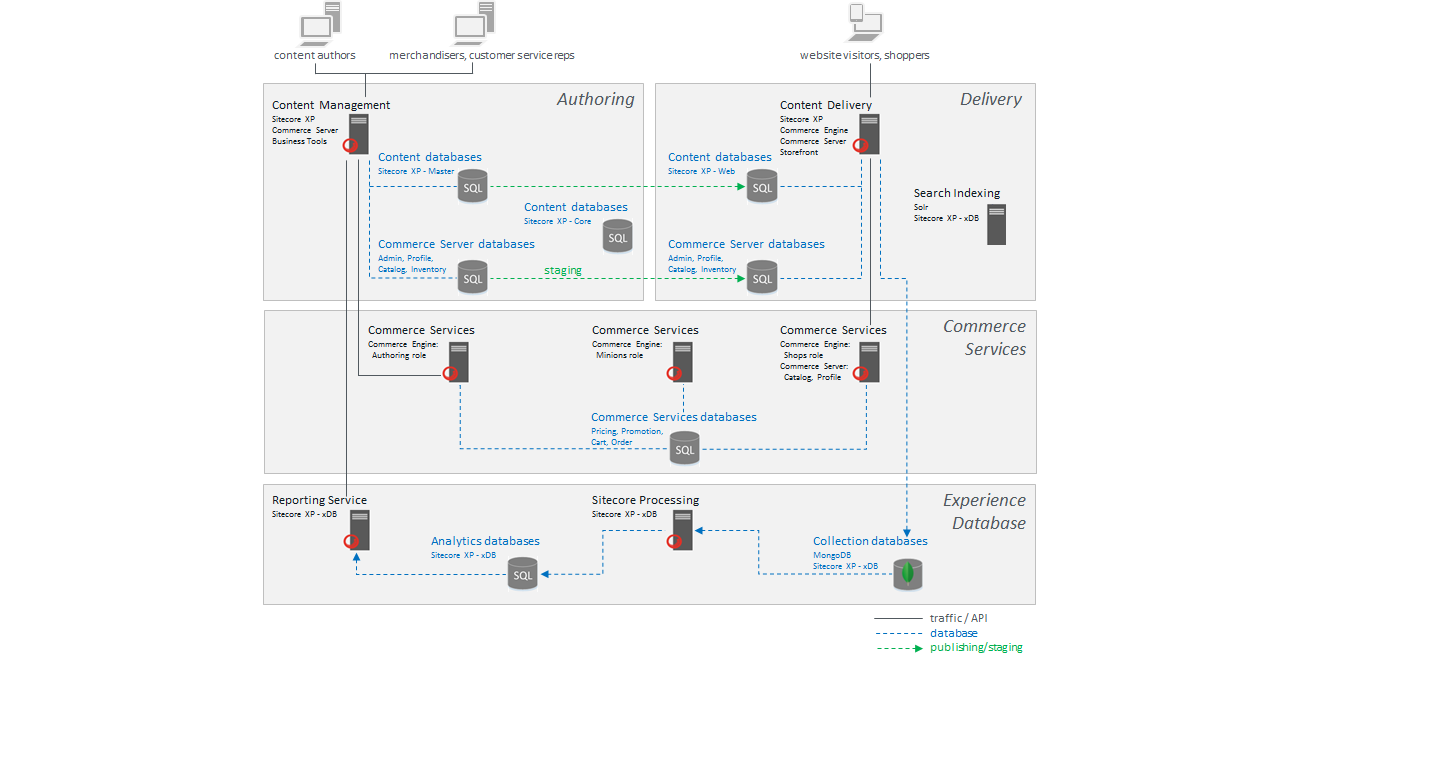Click the 'database' legend entry
Viewport: 1453px width, 783px height.
(954, 633)
